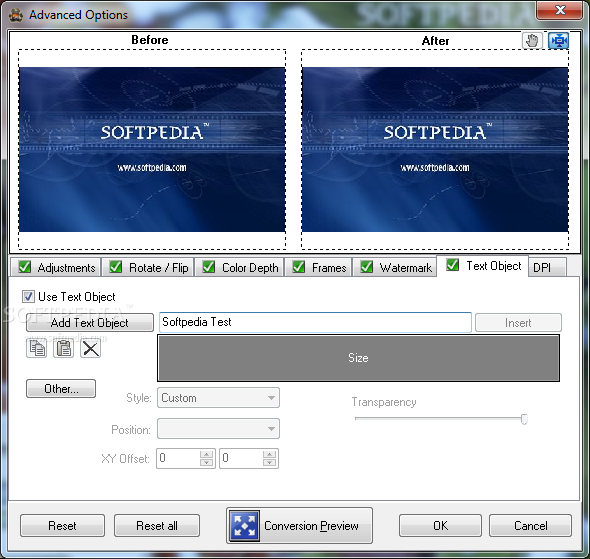This screenshot has width=590, height=559.
Task: Click the Other... button
Action: [61, 389]
